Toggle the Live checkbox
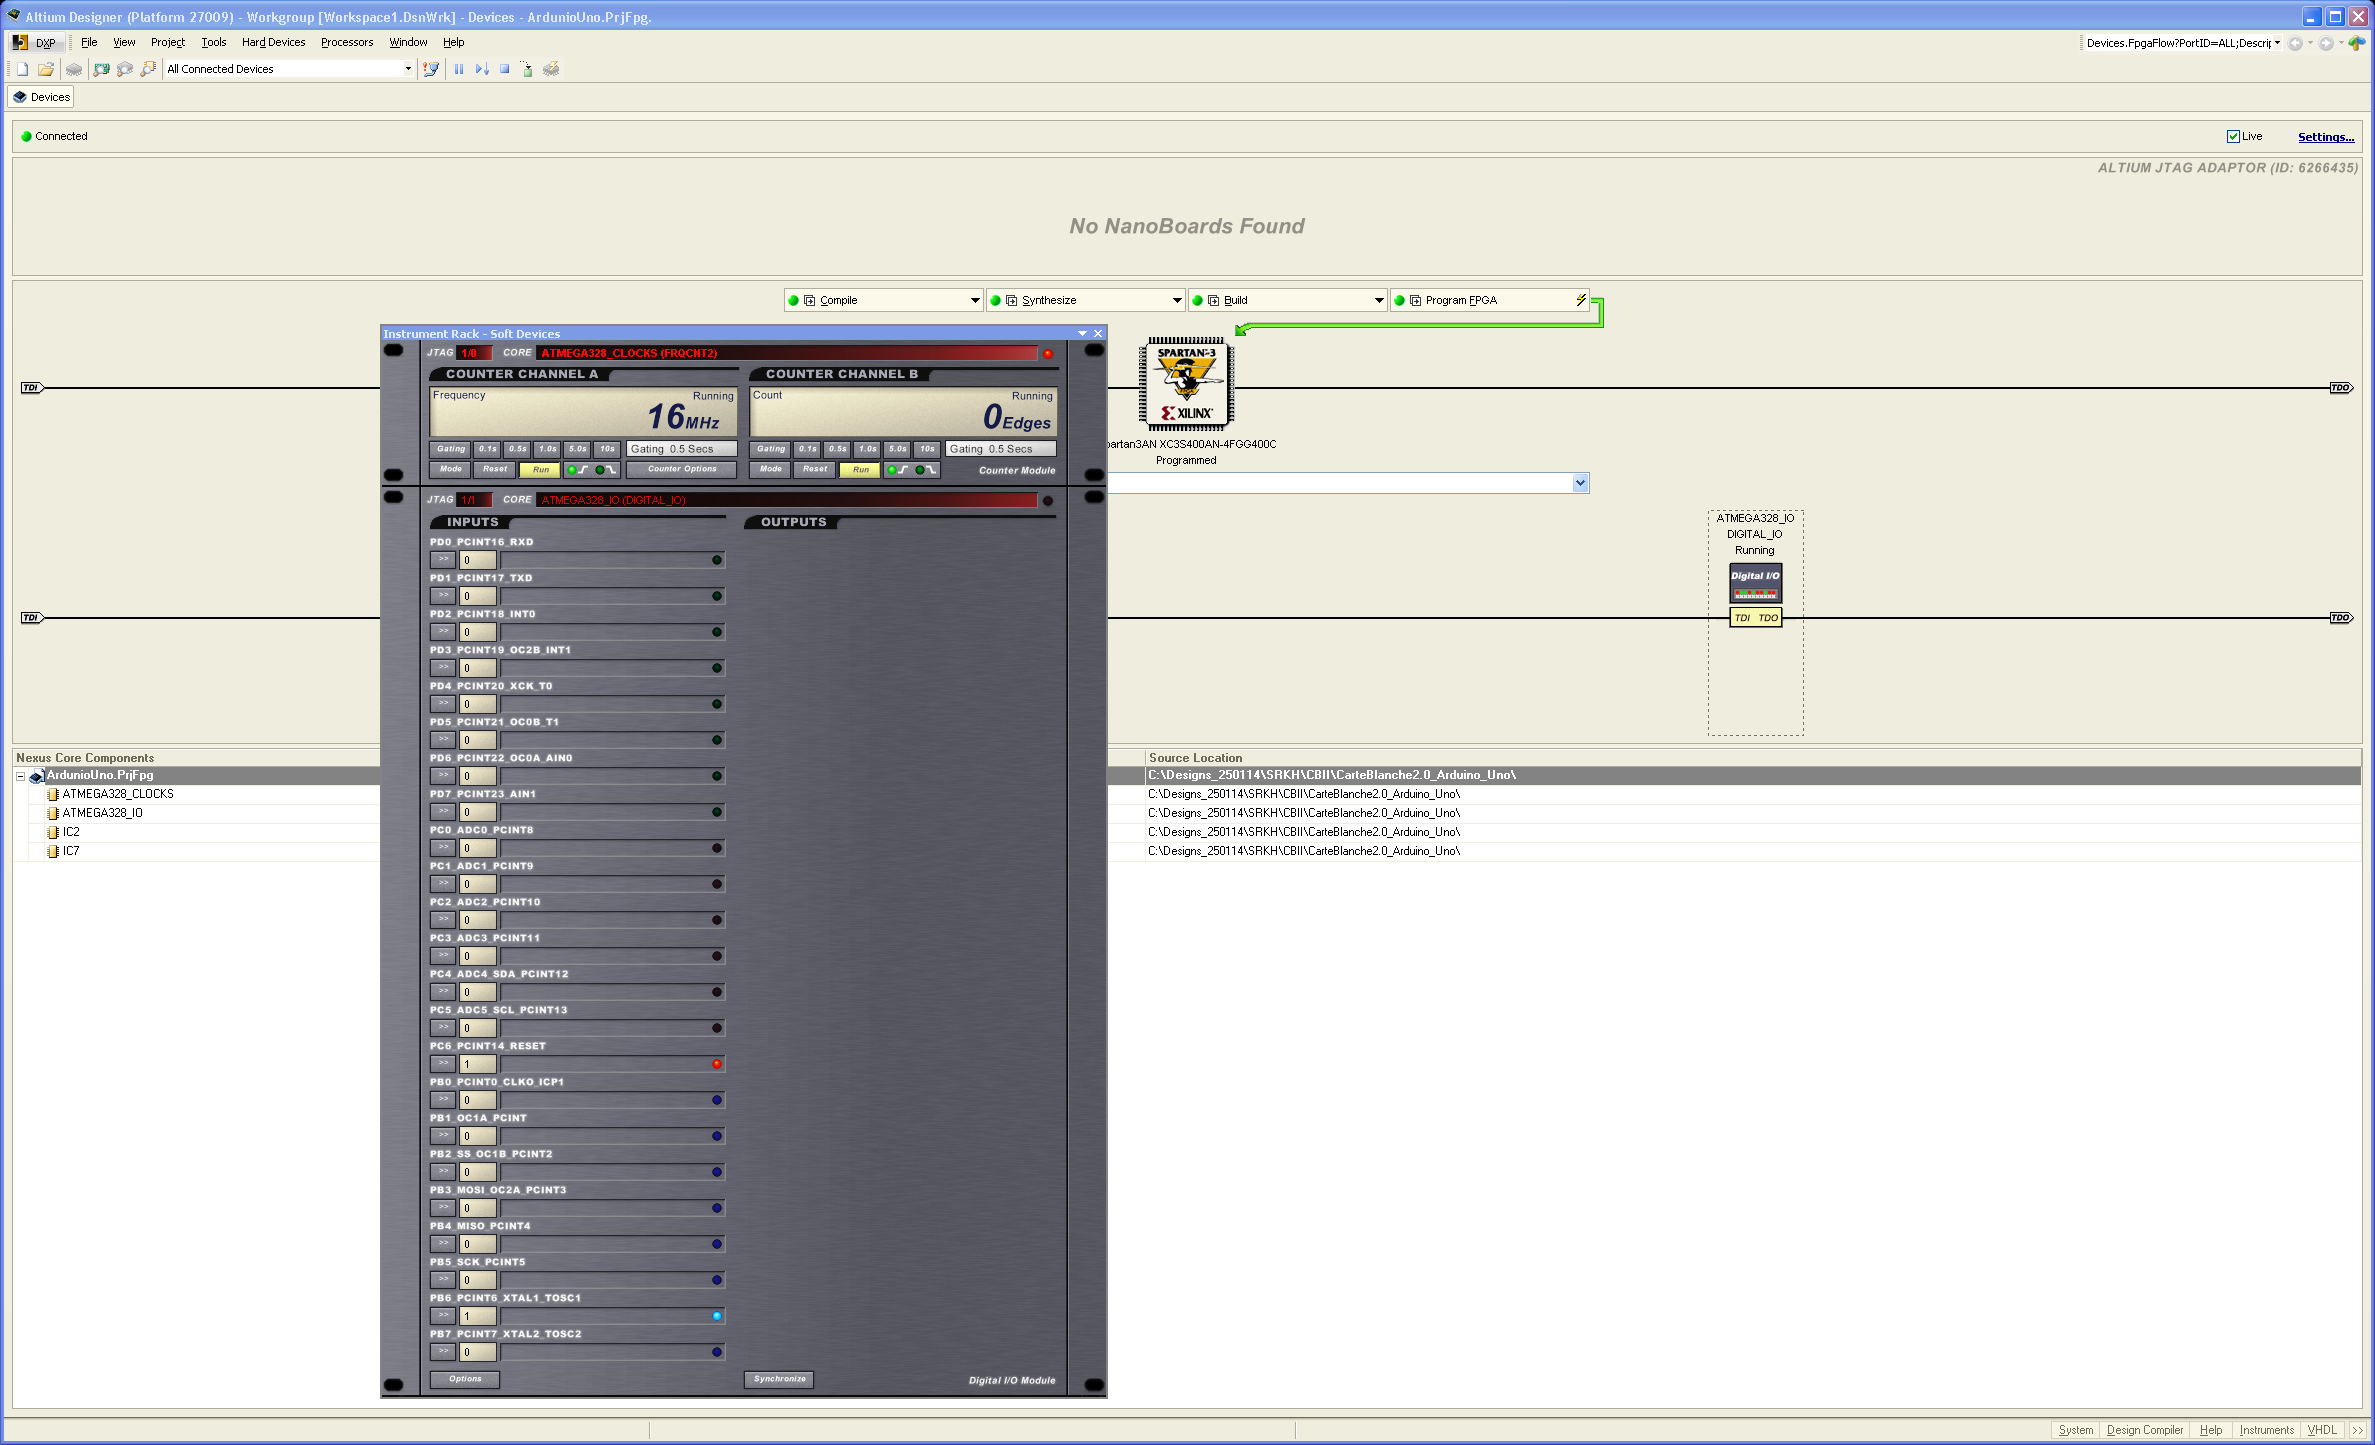This screenshot has height=1445, width=2375. (2233, 137)
